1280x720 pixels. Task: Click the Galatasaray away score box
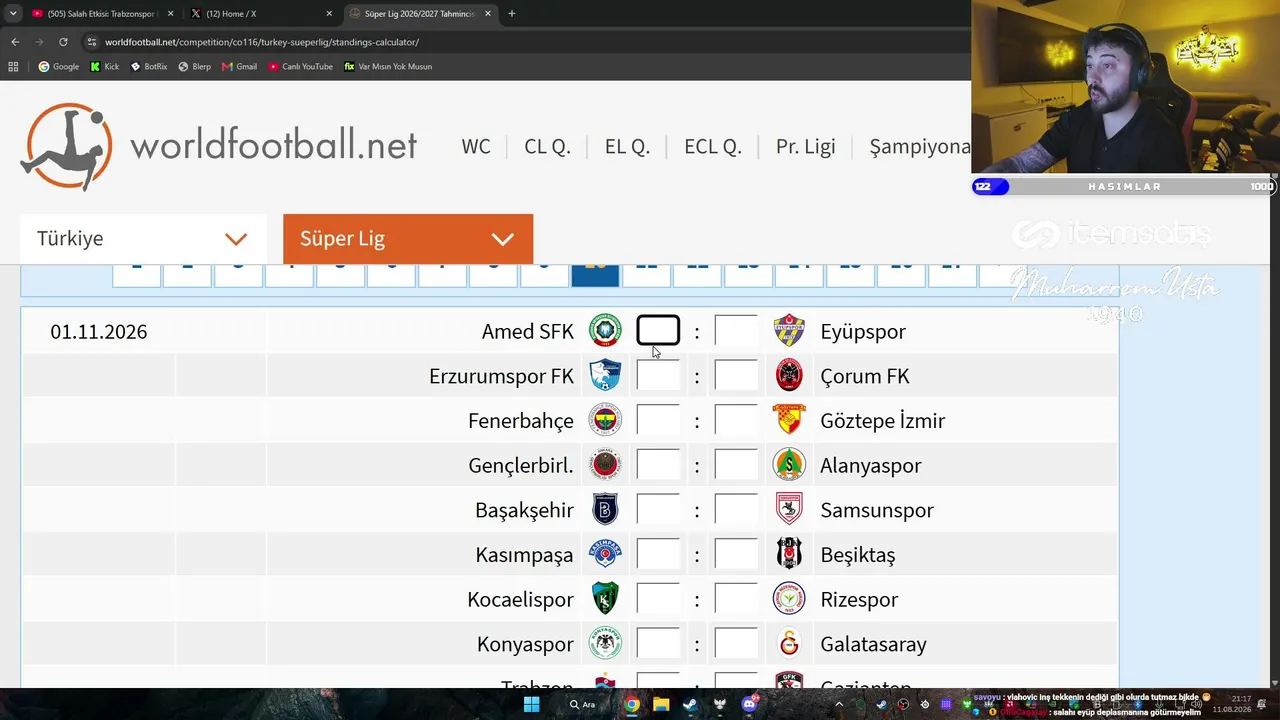coord(736,644)
